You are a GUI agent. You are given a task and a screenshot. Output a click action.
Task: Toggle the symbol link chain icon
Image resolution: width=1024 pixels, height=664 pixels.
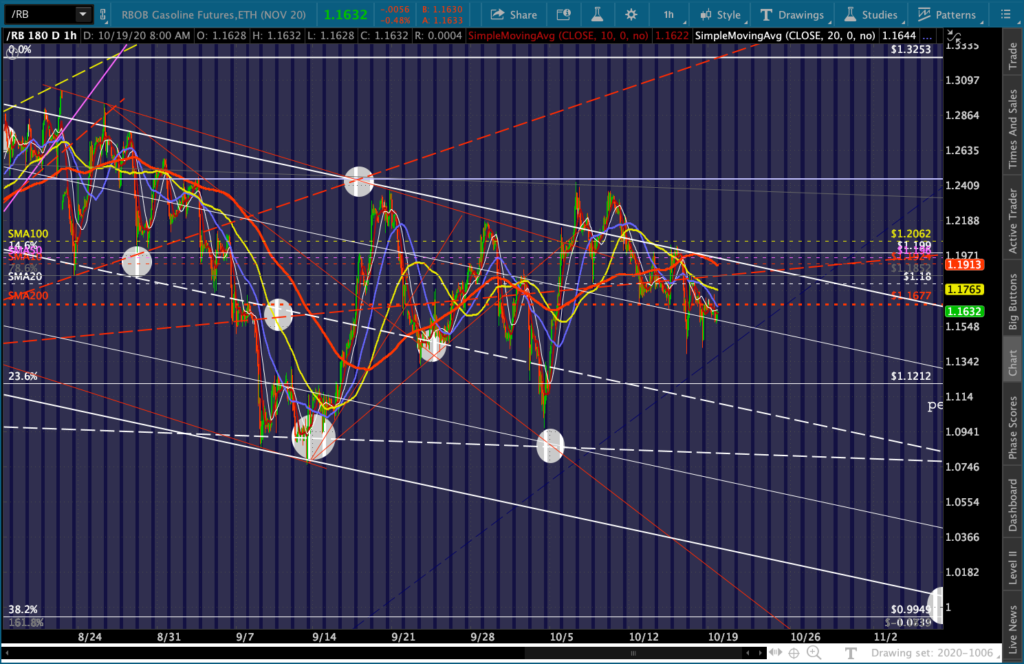point(103,14)
